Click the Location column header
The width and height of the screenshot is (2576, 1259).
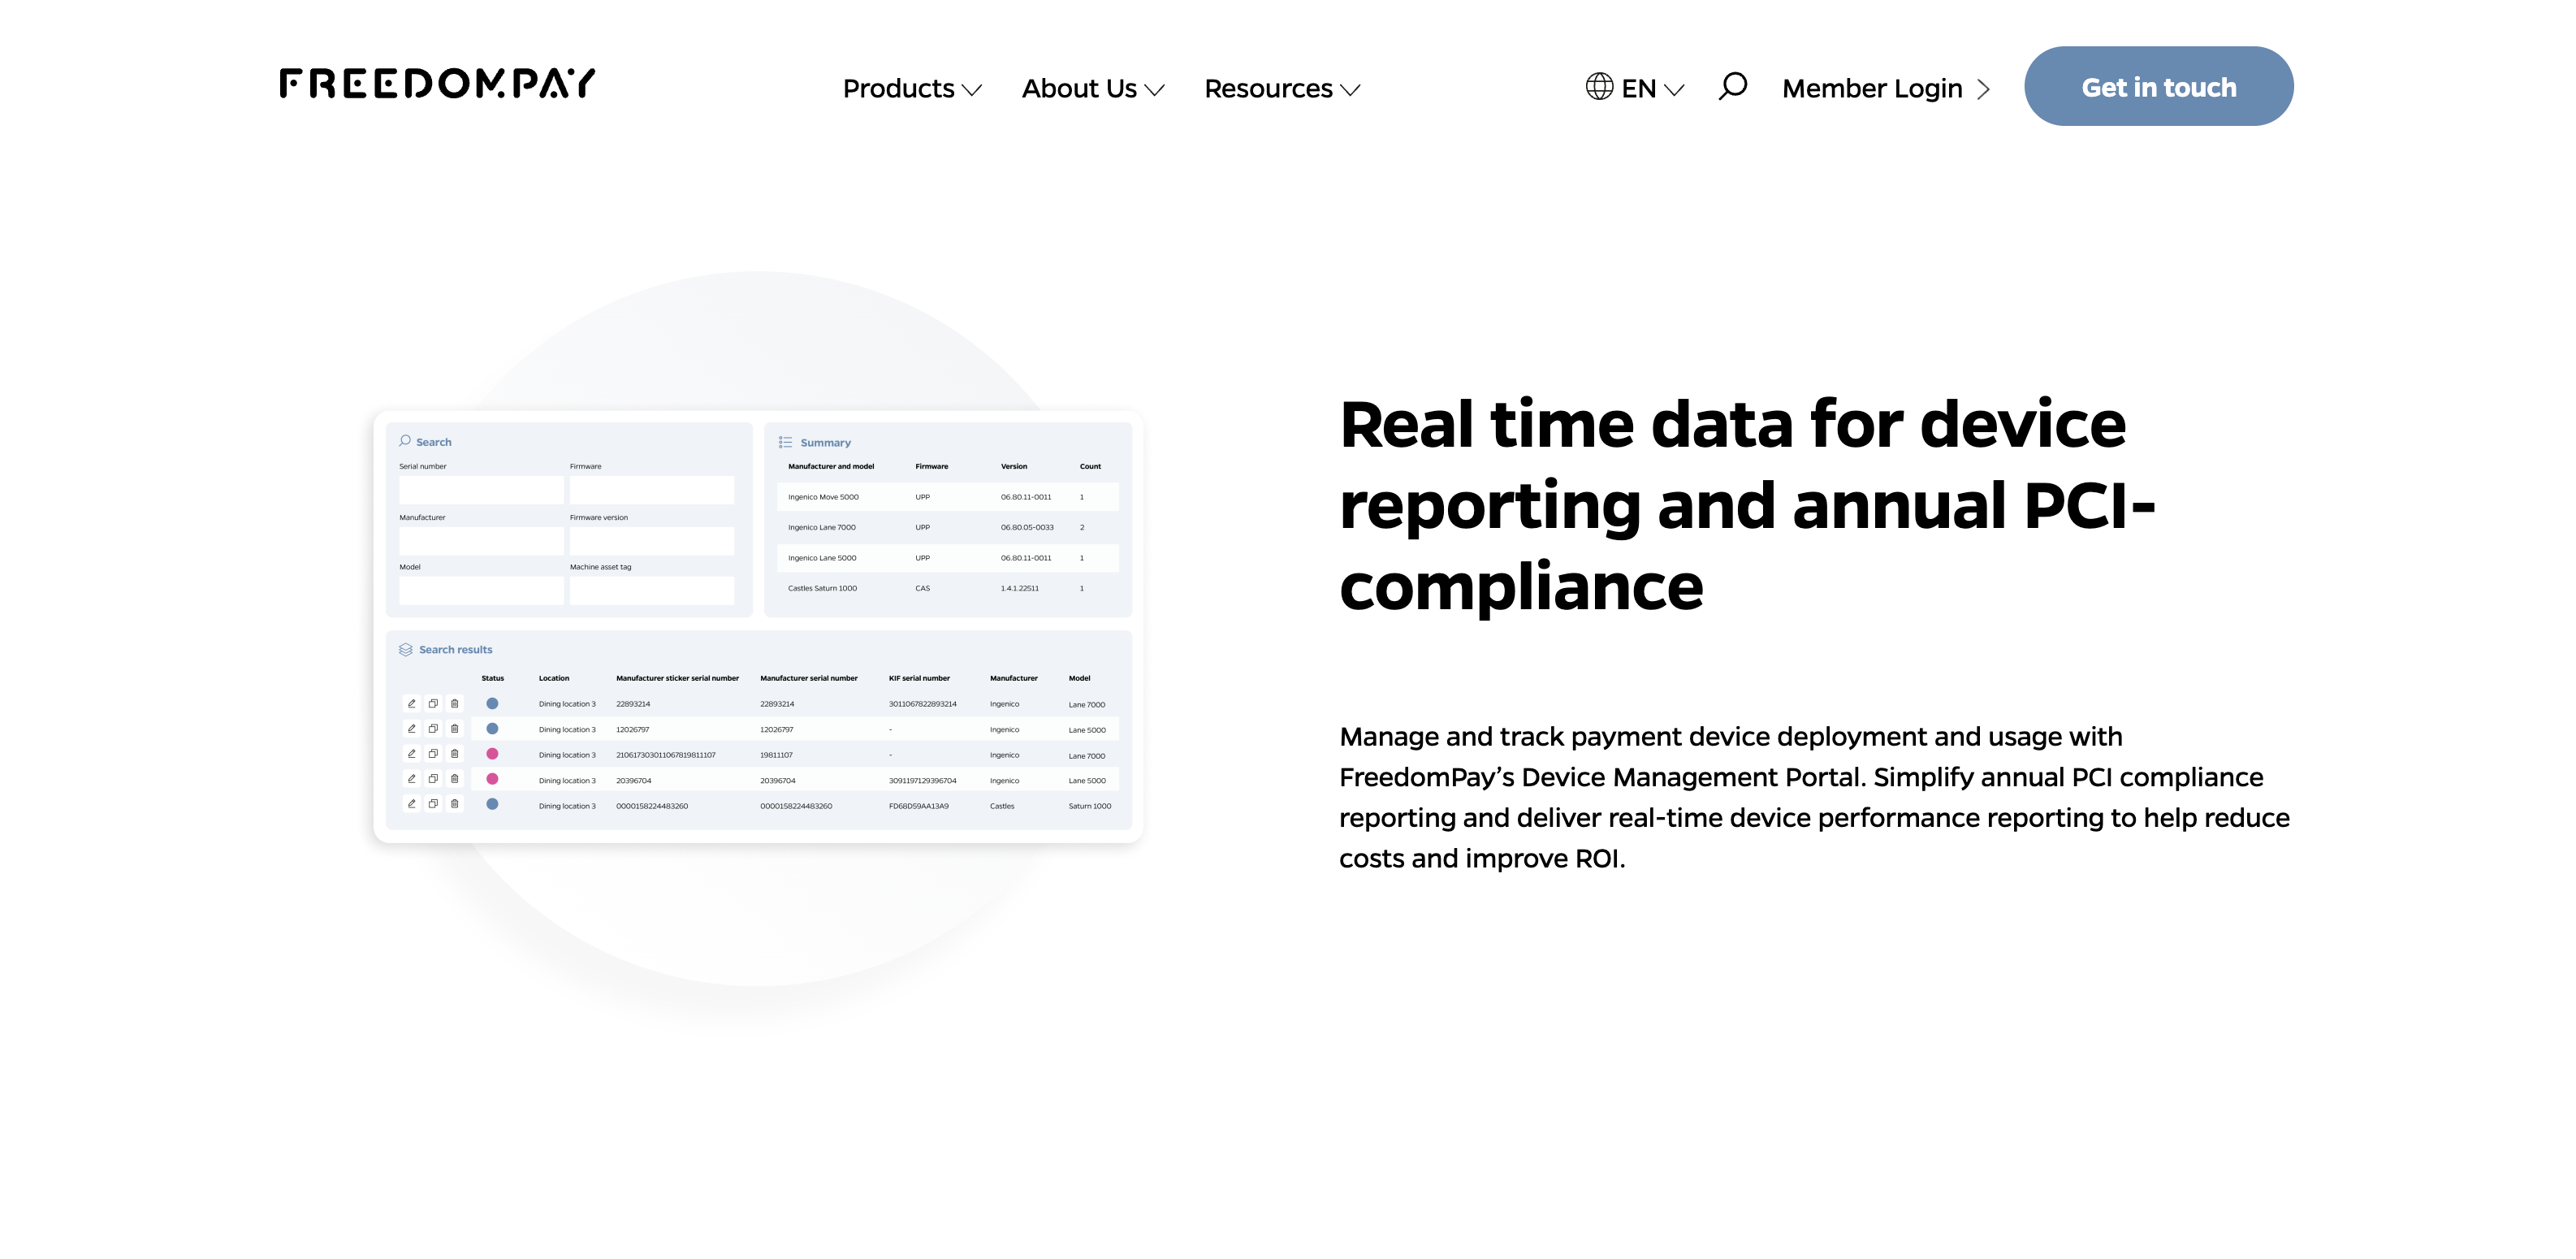click(554, 678)
